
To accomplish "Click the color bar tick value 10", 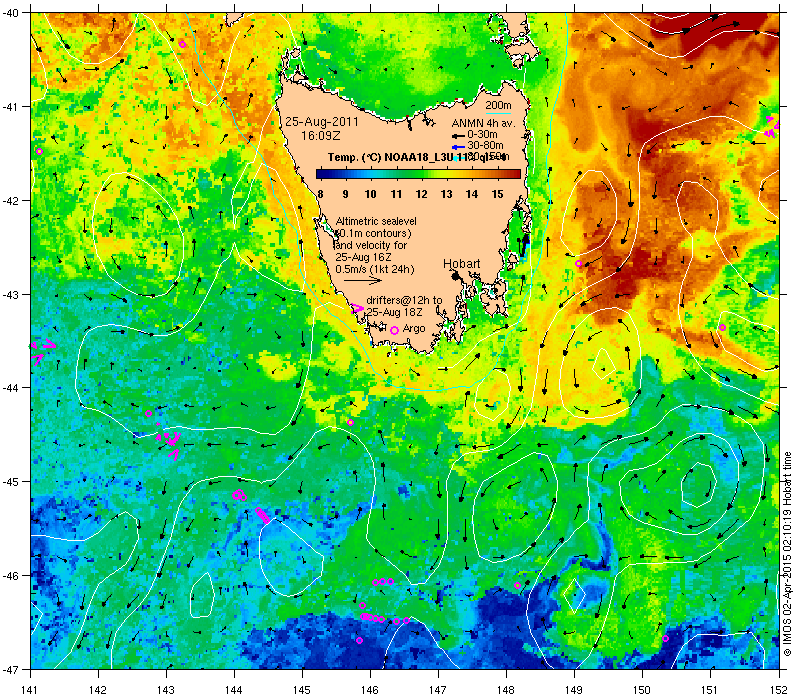I will [x=370, y=194].
